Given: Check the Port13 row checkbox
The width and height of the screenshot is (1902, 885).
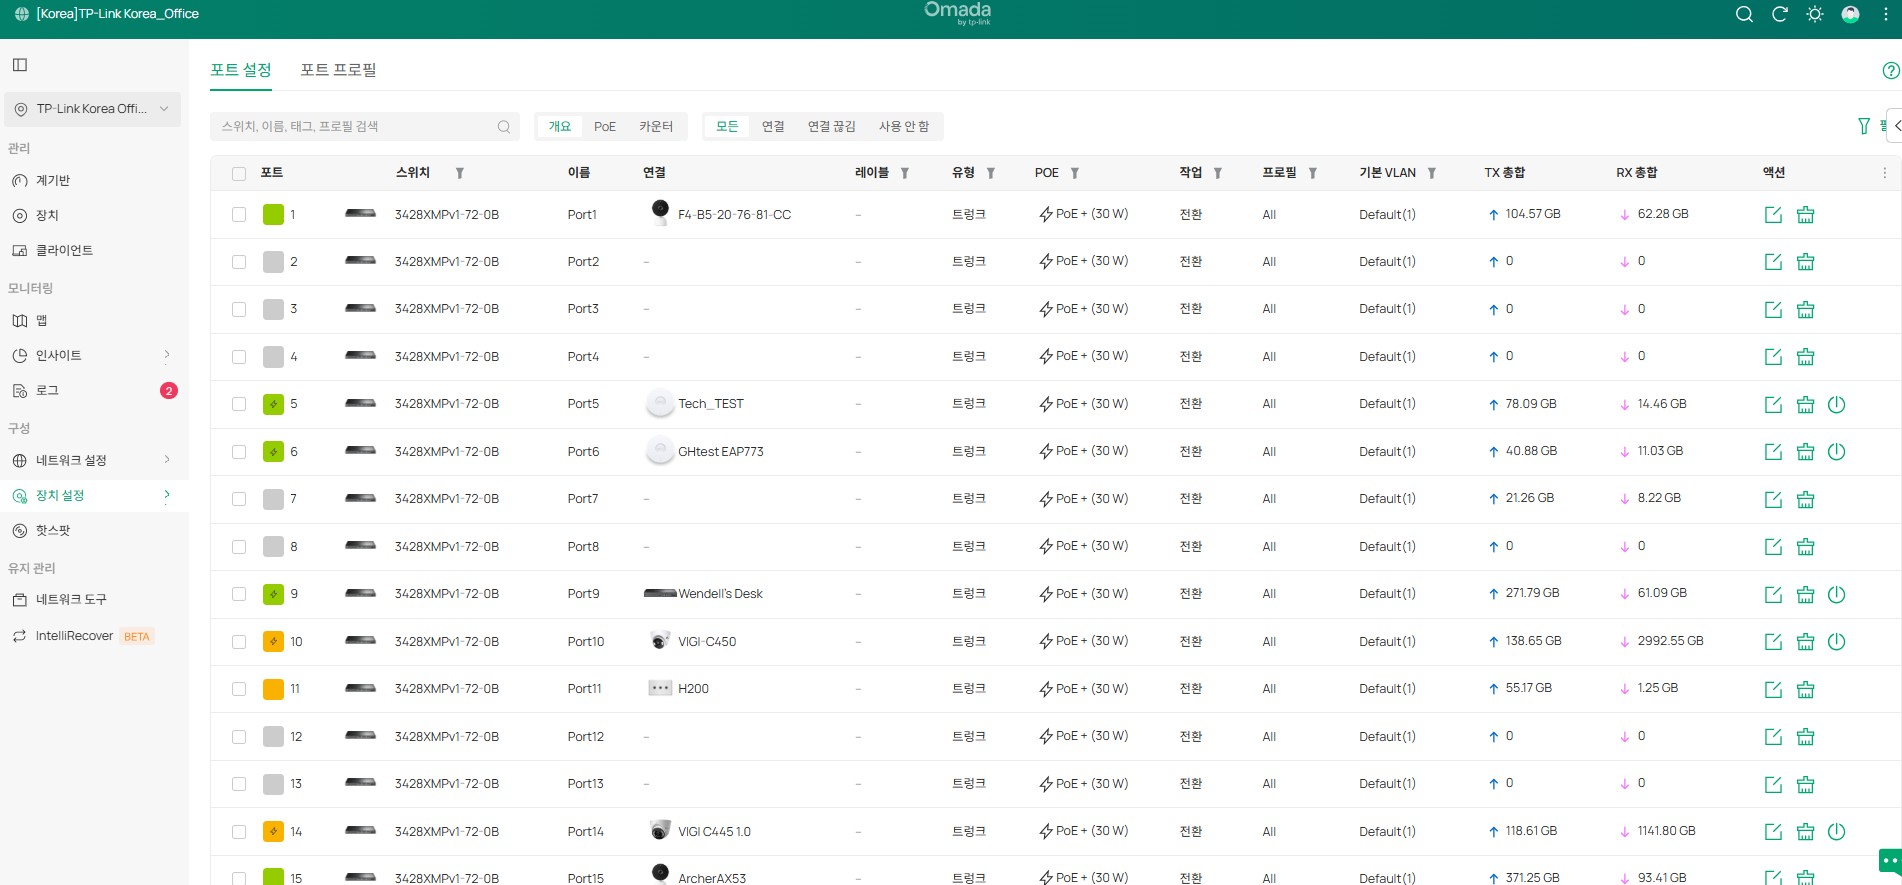Looking at the screenshot, I should [238, 784].
